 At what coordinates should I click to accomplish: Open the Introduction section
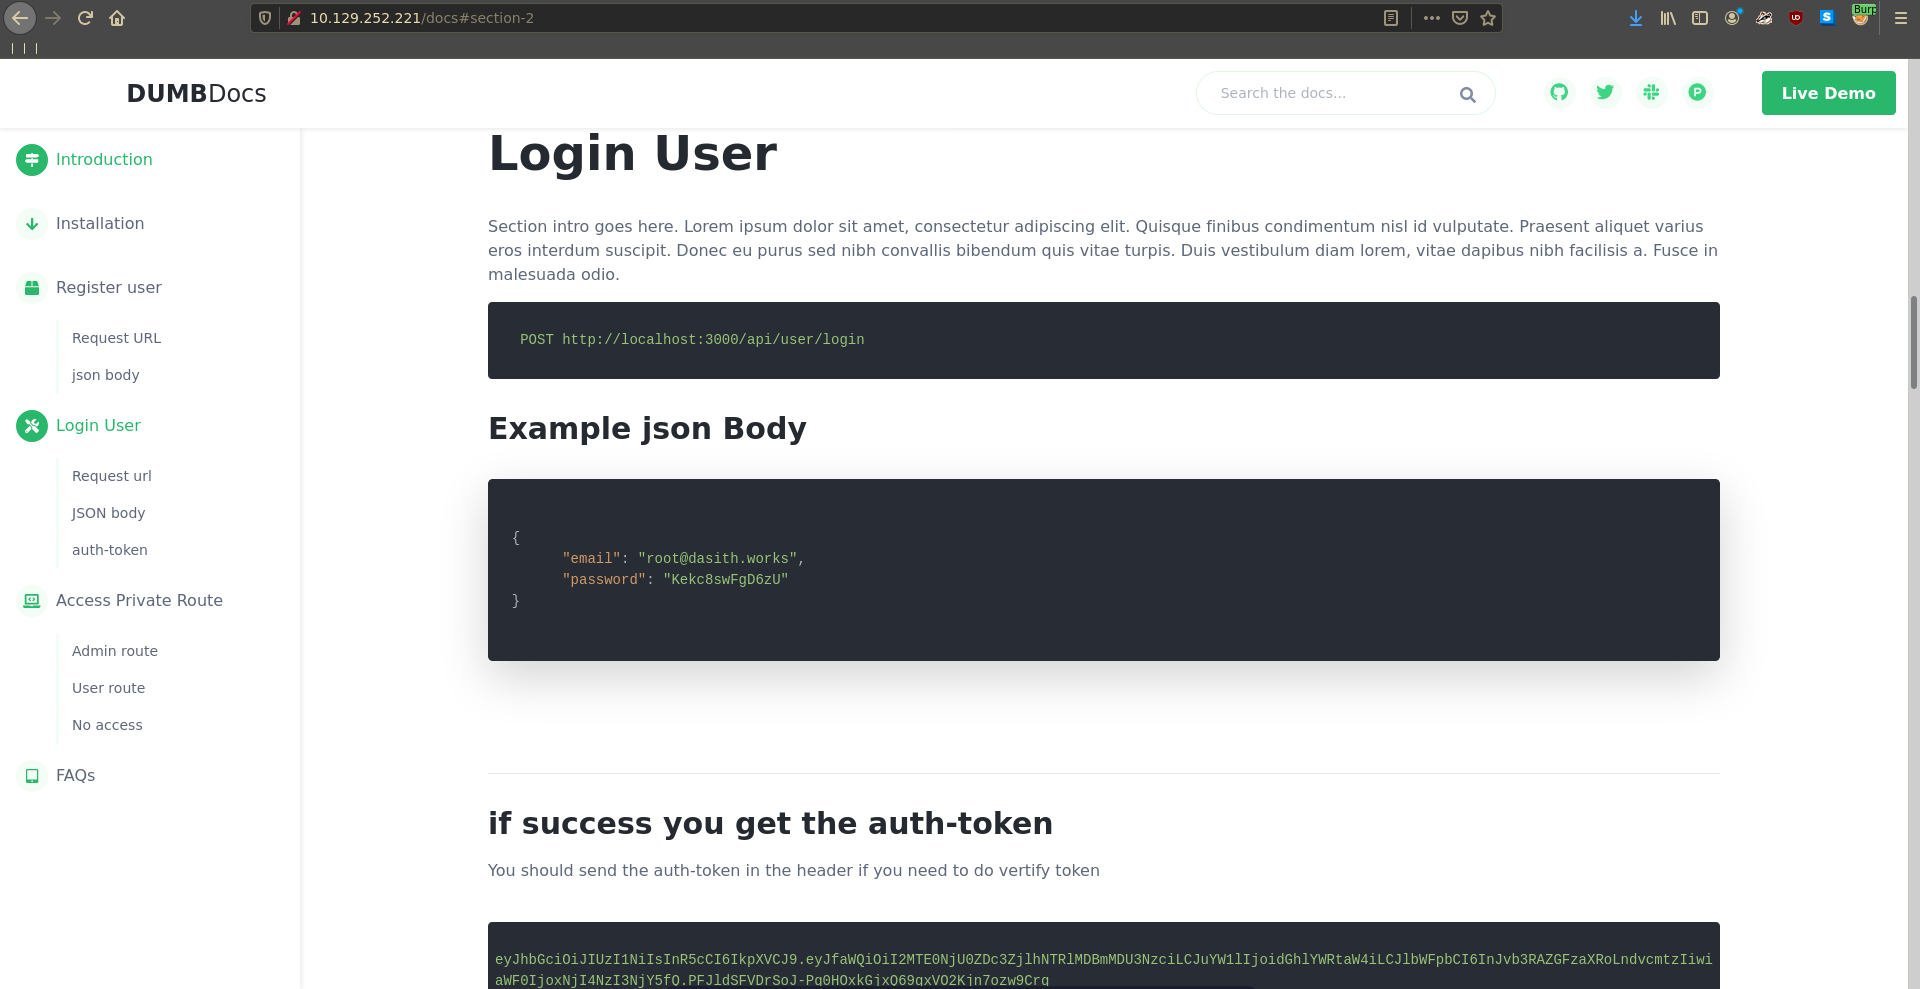tap(104, 160)
